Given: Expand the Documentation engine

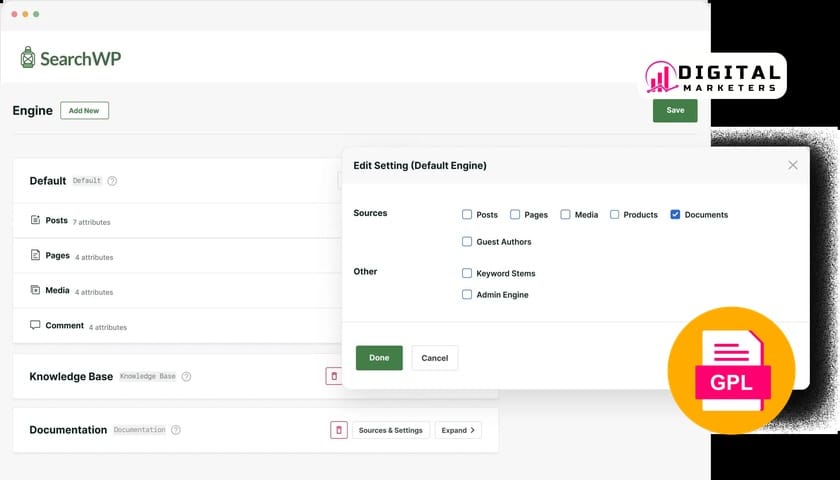Looking at the screenshot, I should [458, 430].
